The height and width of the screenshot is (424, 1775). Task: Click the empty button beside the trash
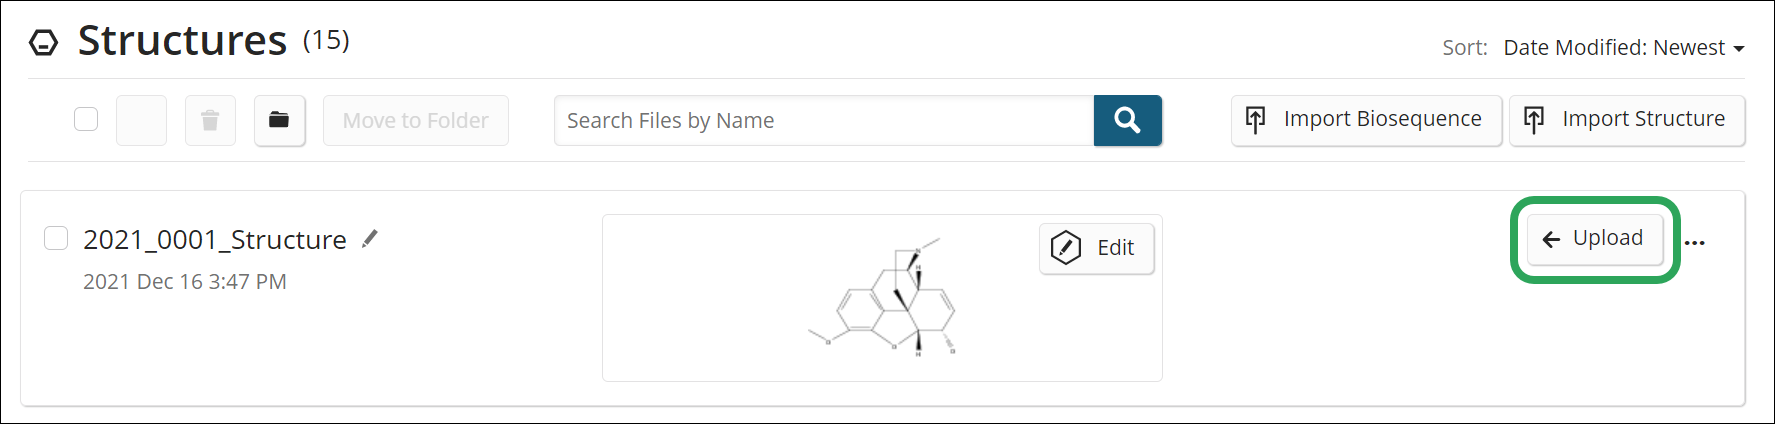point(141,121)
